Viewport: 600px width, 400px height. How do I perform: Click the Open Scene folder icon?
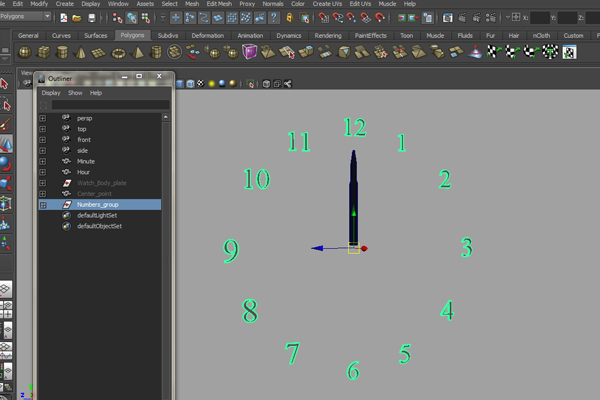point(77,18)
